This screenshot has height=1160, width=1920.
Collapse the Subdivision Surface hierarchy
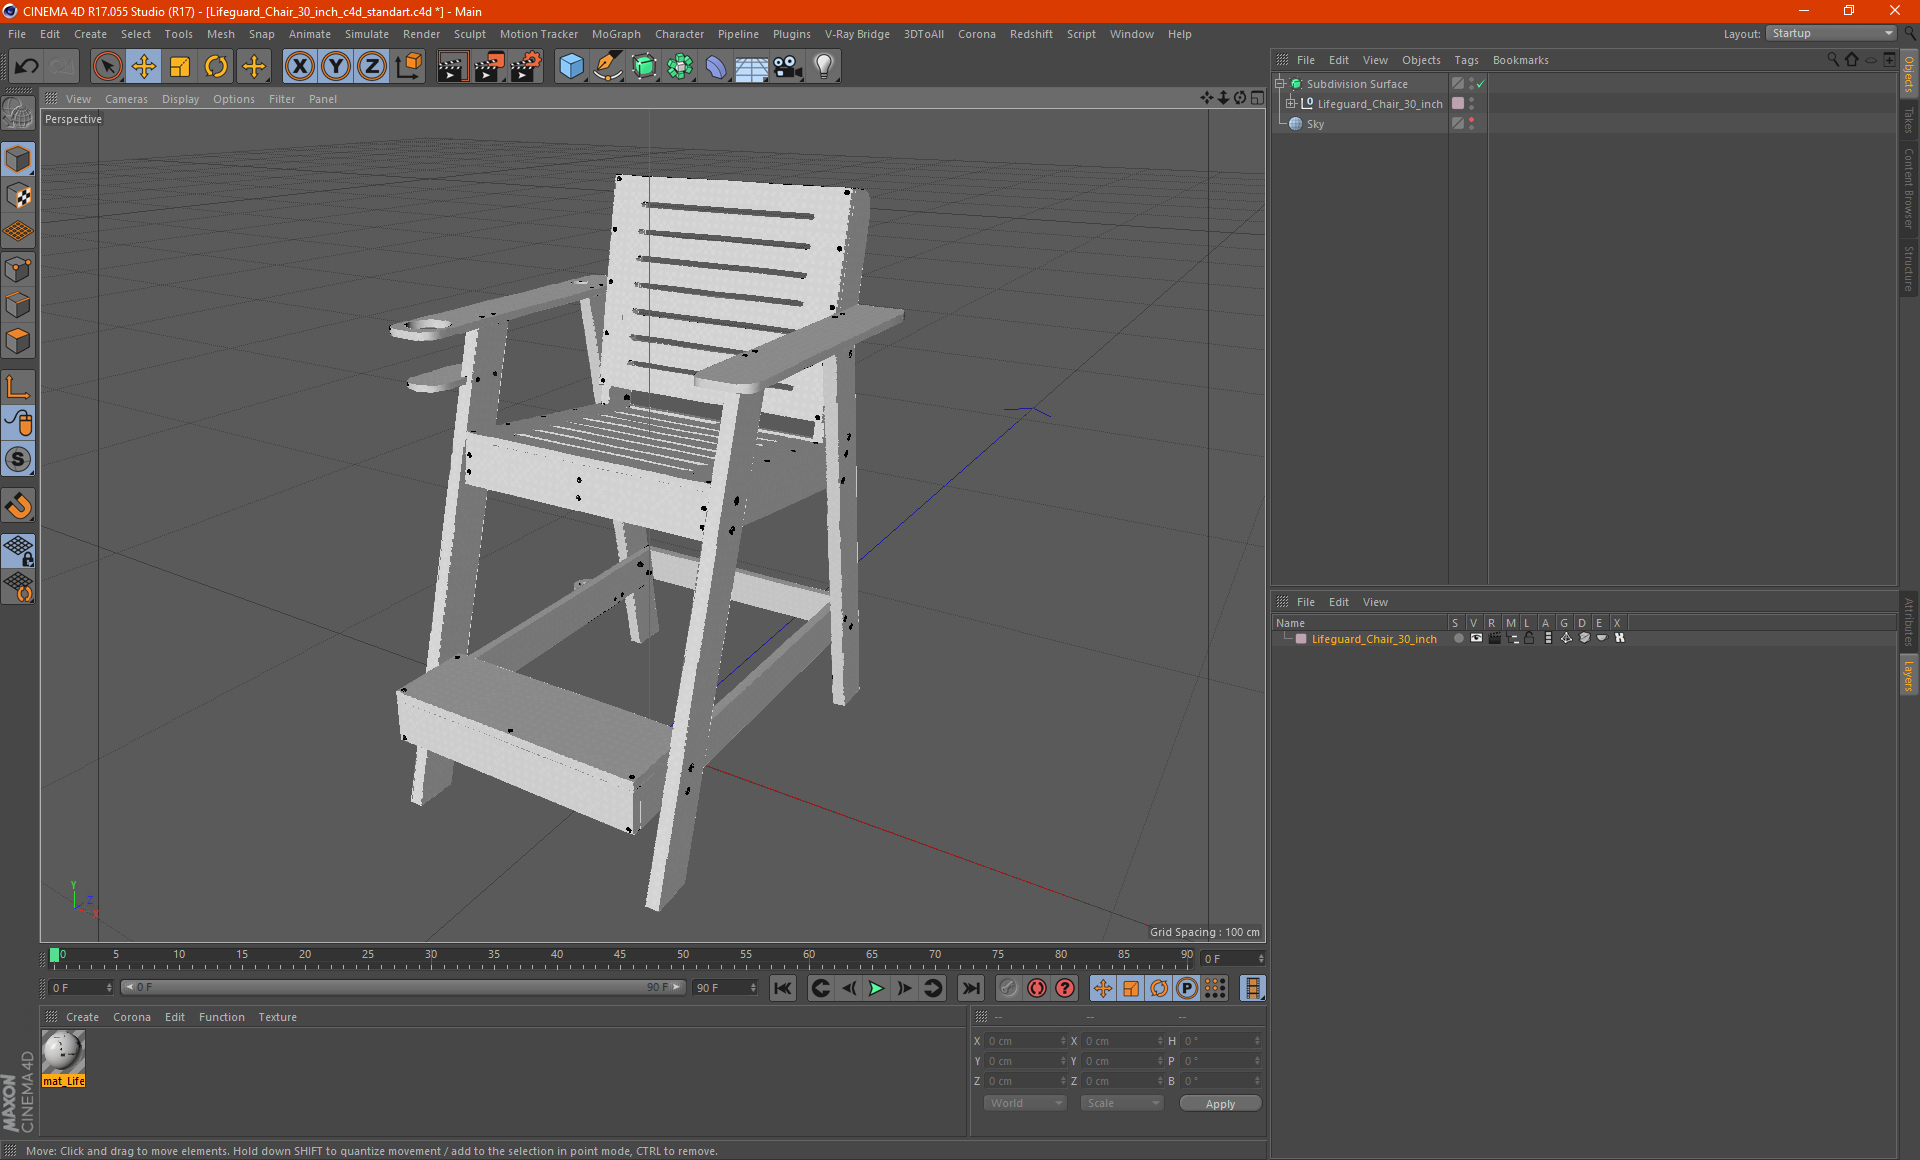(x=1280, y=84)
